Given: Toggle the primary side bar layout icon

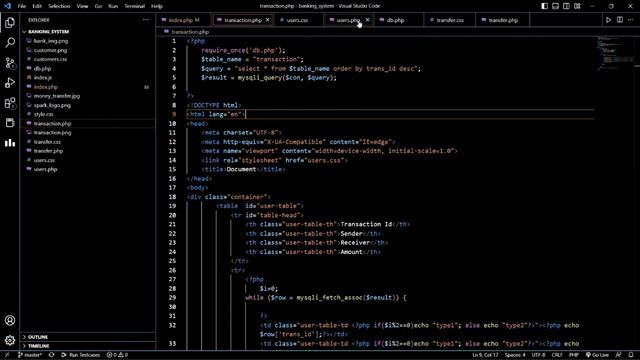Looking at the screenshot, I should tap(544, 6).
